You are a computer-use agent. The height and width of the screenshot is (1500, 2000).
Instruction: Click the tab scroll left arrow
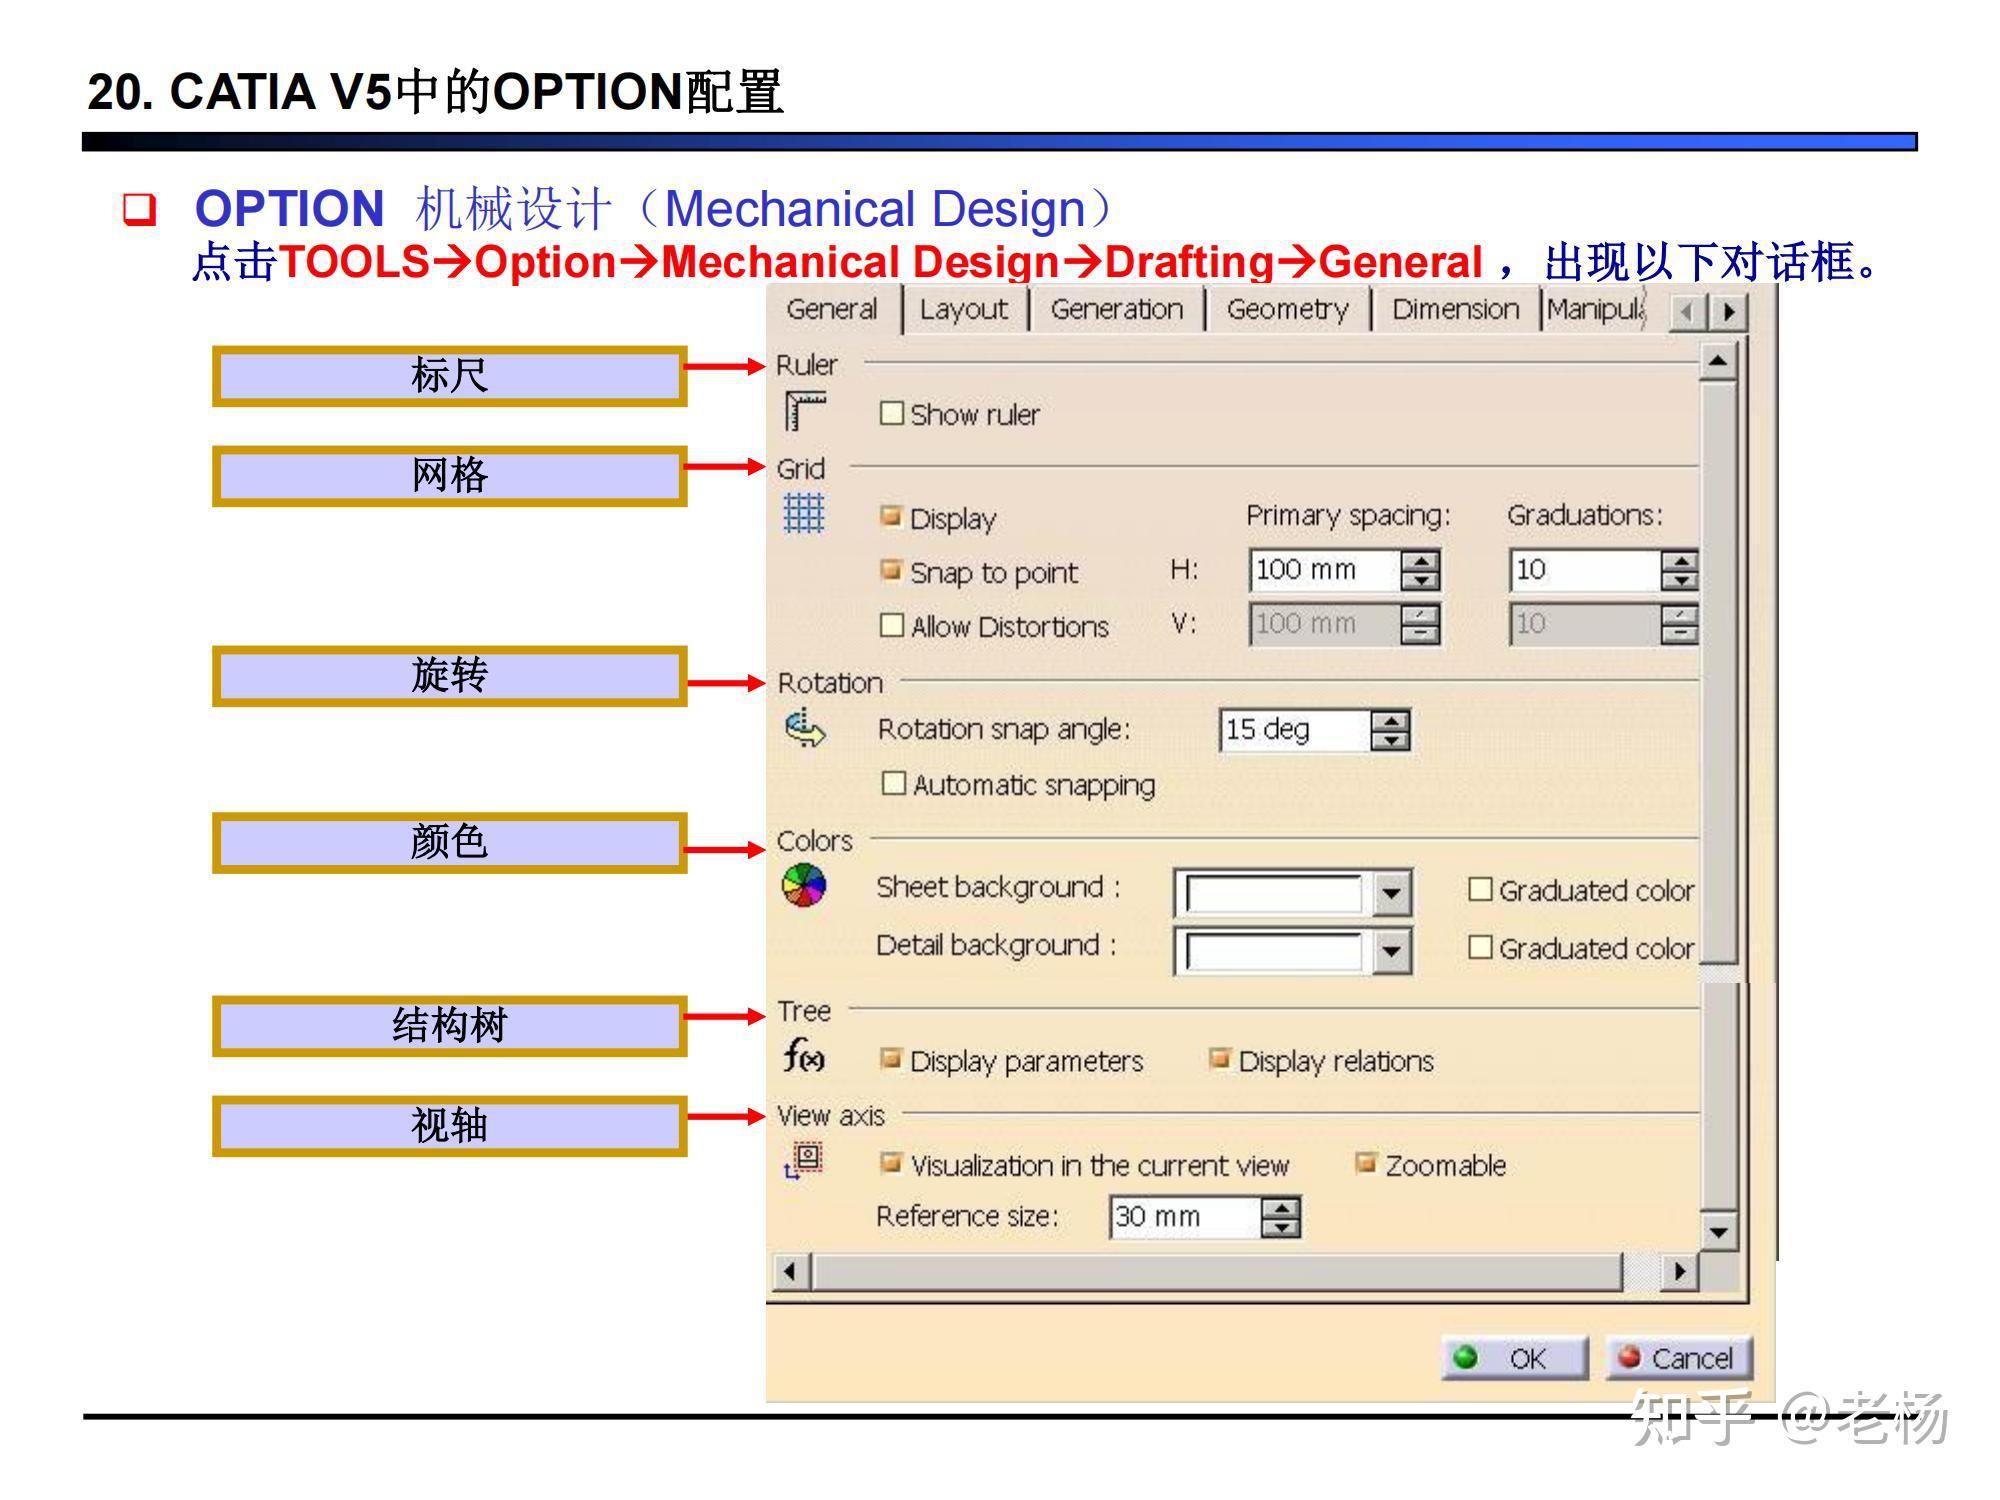coord(1688,312)
